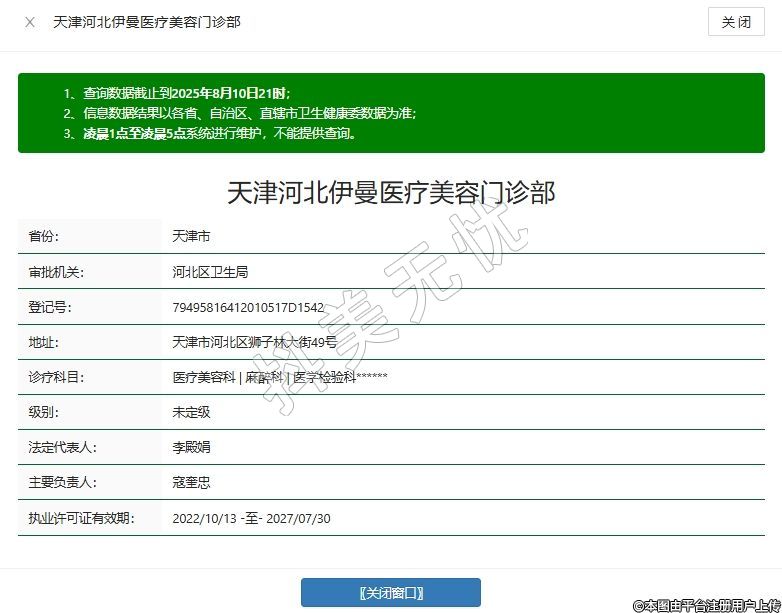Select registration number 79495816412010517D1542
The image size is (782, 613).
coord(248,307)
